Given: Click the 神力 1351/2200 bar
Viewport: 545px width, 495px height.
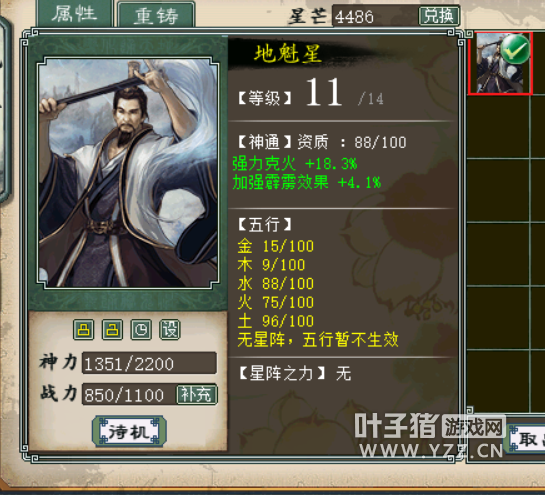Looking at the screenshot, I should 149,363.
